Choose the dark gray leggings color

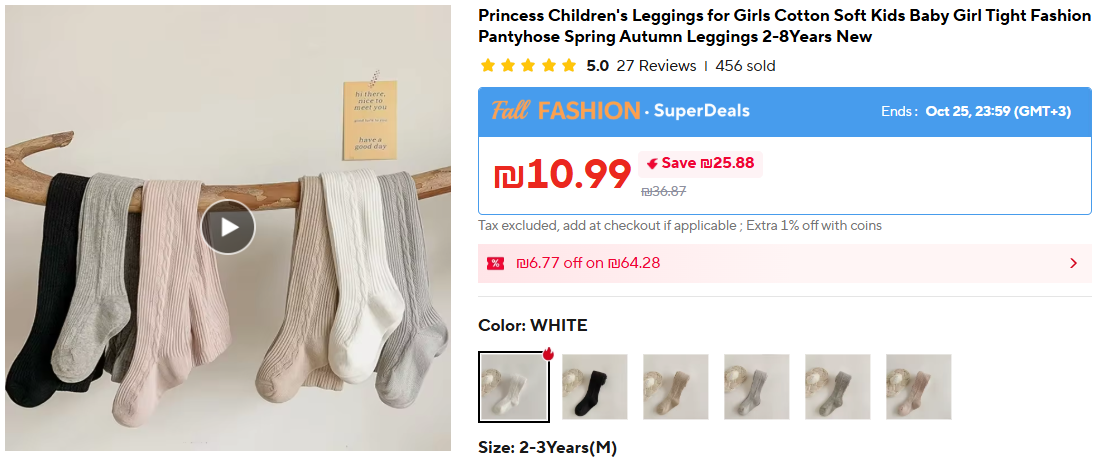[x=838, y=387]
